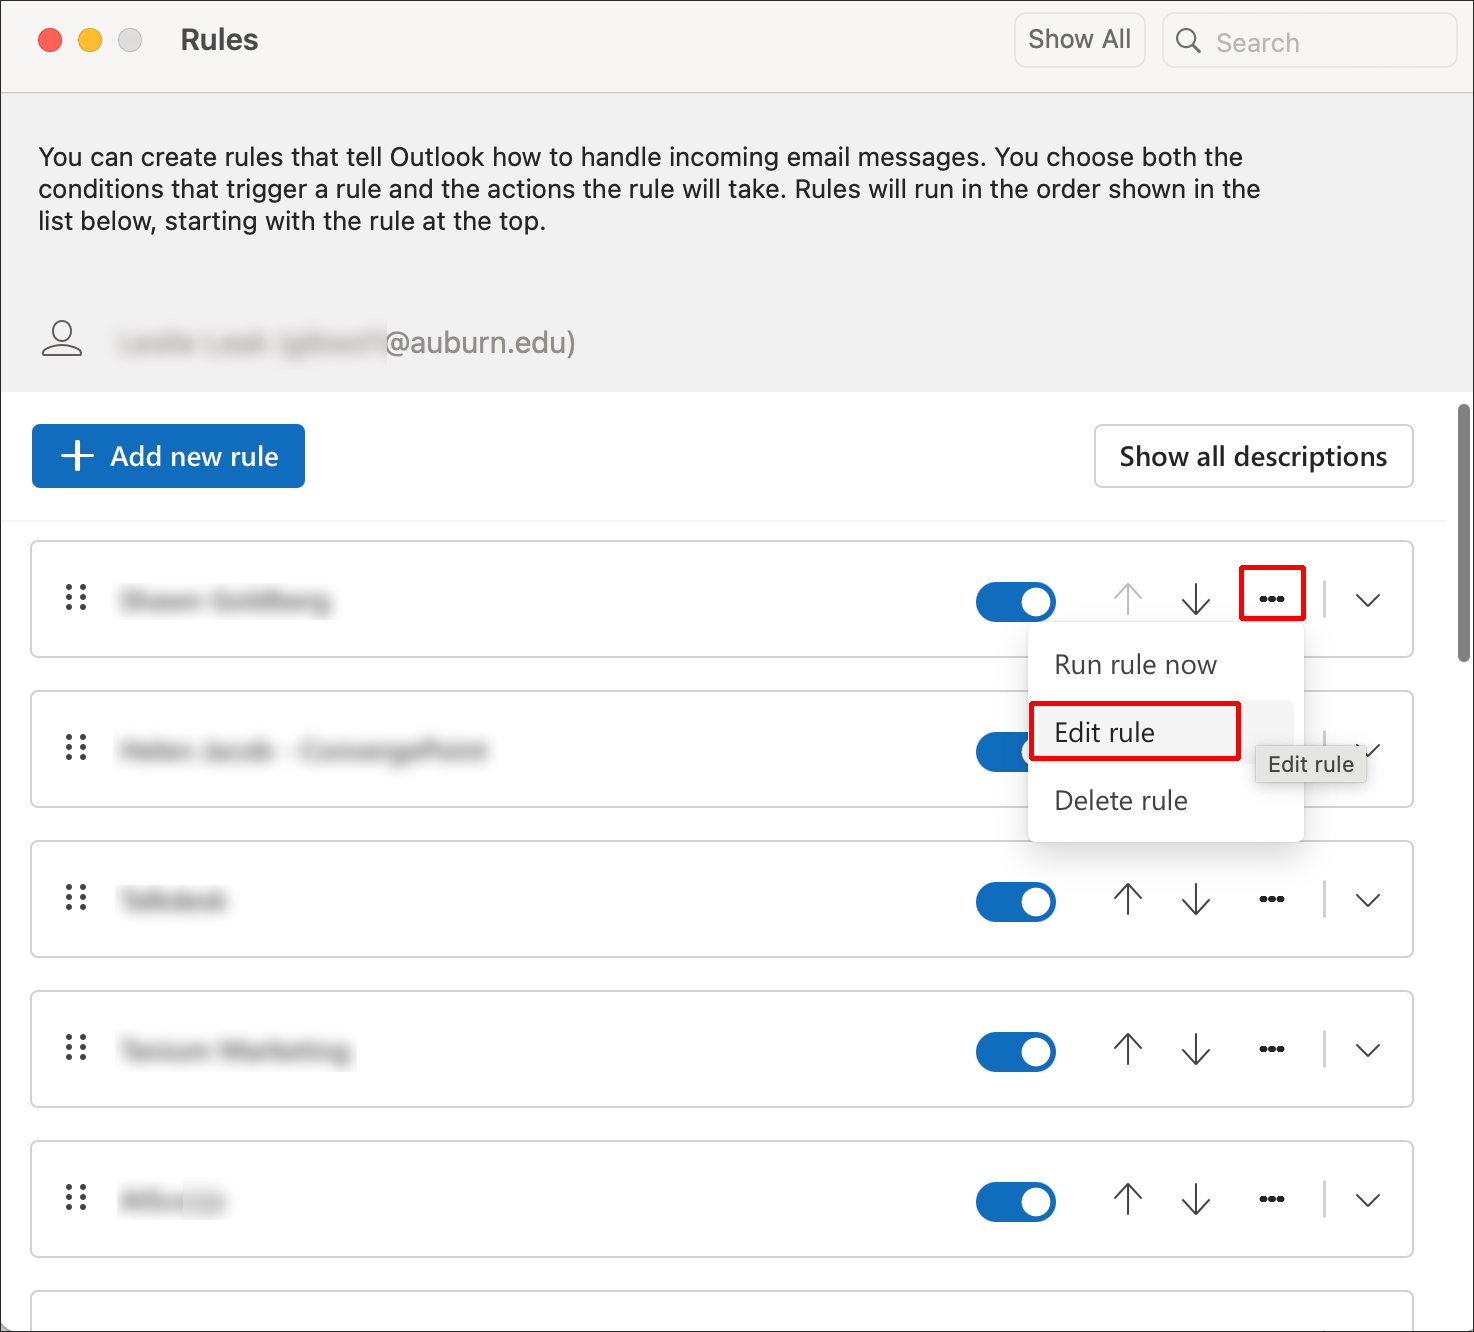Grab the first rule's drag handle
The height and width of the screenshot is (1332, 1474).
coord(76,597)
